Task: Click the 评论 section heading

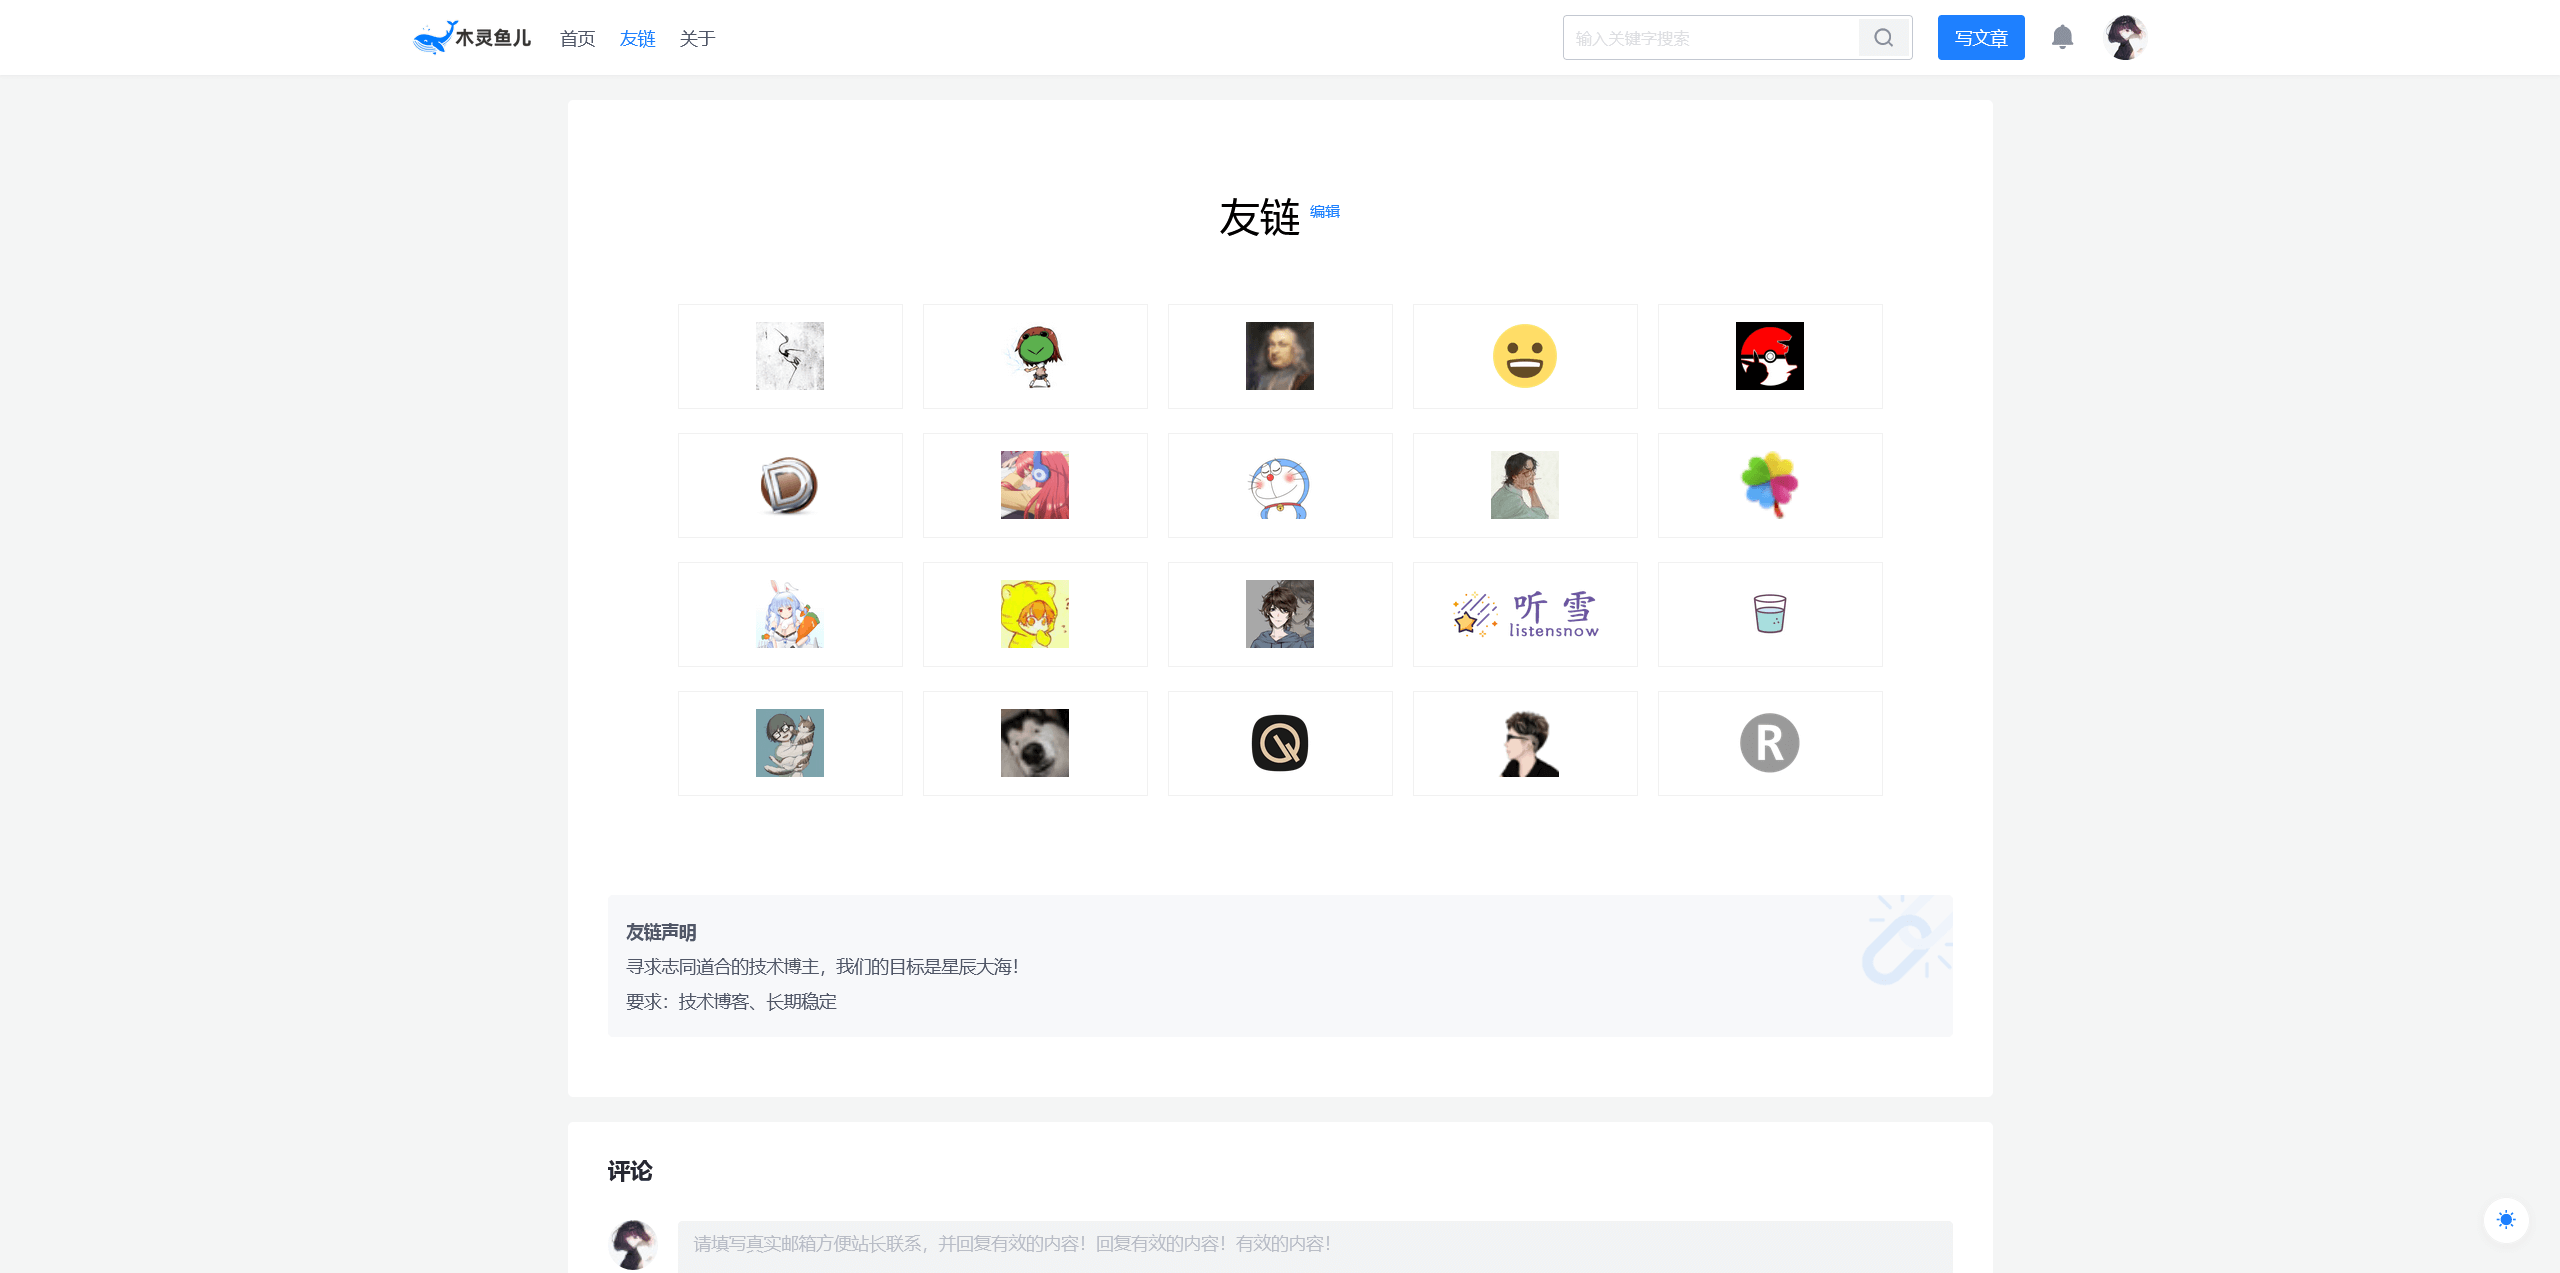Action: [630, 1171]
